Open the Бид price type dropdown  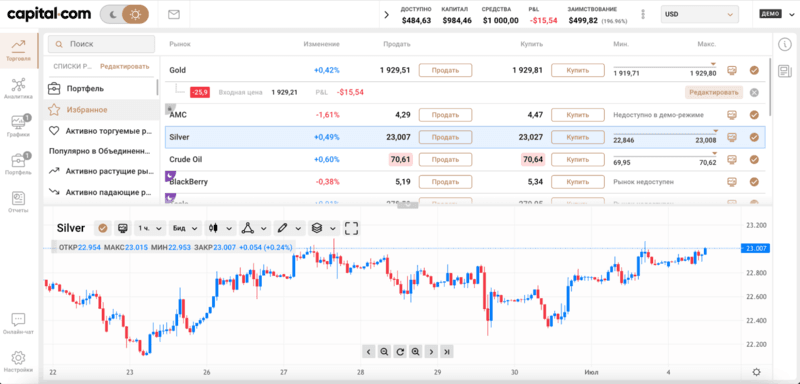pos(185,228)
